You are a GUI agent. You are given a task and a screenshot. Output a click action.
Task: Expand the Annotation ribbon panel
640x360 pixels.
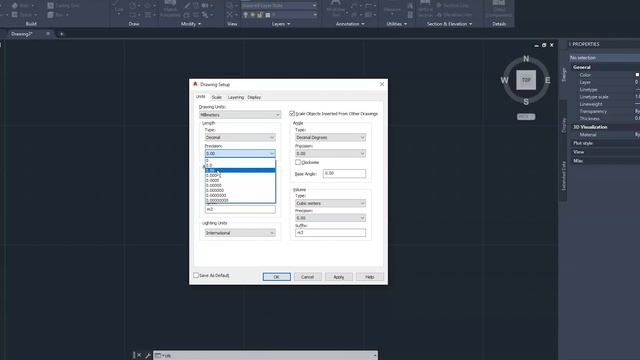tap(350, 24)
